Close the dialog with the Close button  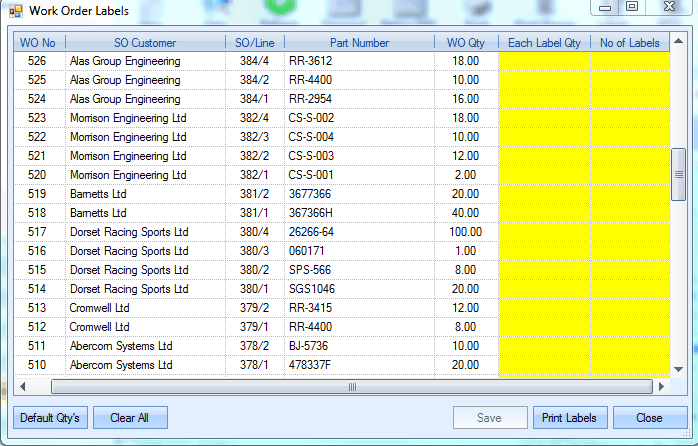click(649, 418)
